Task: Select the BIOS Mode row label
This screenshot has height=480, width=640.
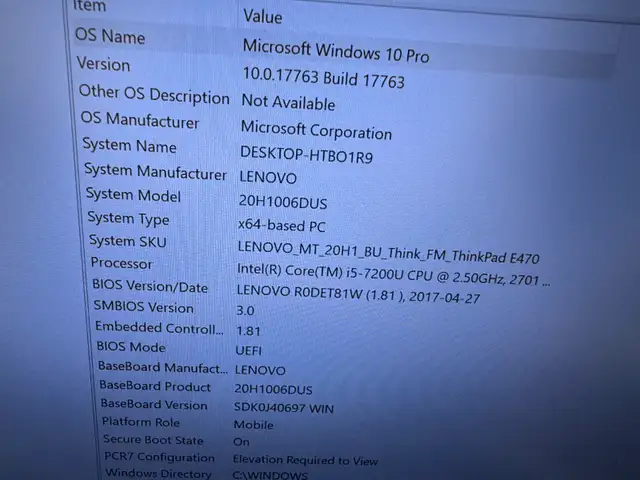Action: (131, 347)
